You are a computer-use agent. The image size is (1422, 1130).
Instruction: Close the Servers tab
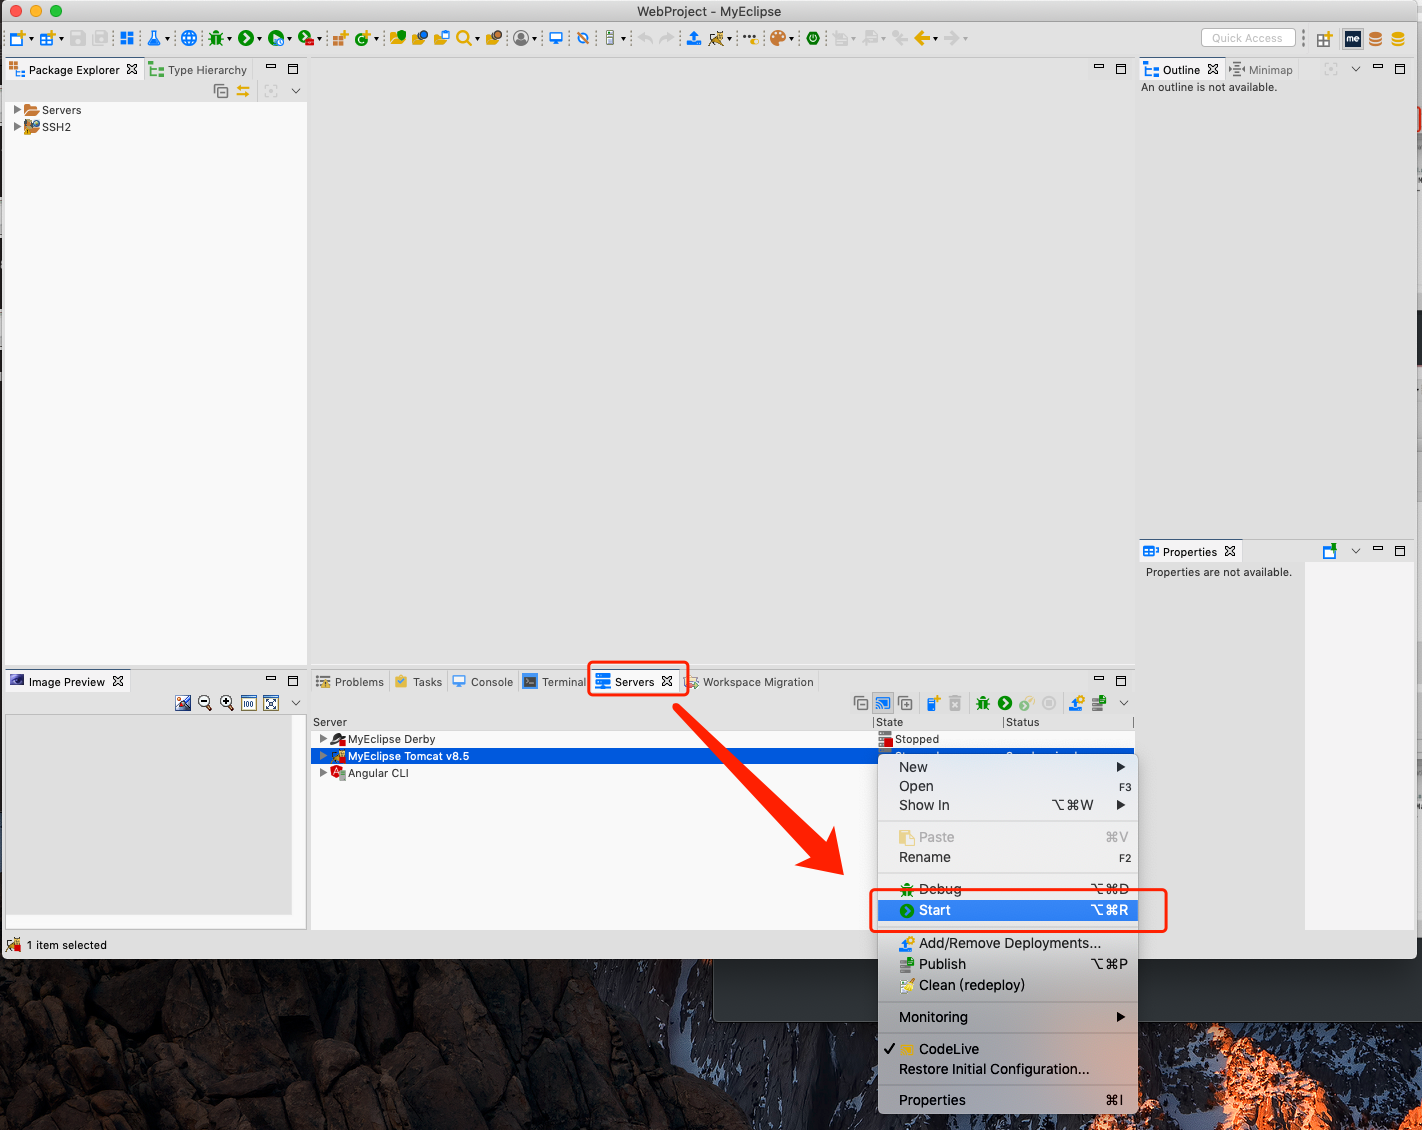(x=667, y=681)
